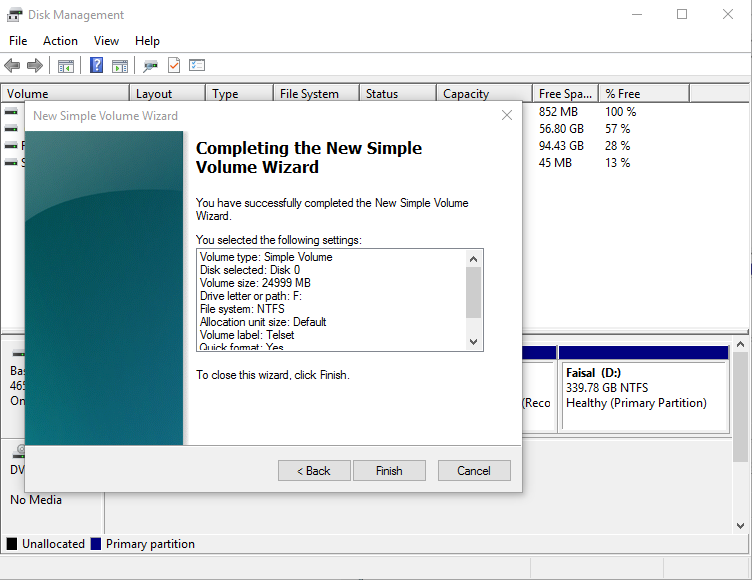Toggle the Show/Hide Action Pane icon

point(120,66)
